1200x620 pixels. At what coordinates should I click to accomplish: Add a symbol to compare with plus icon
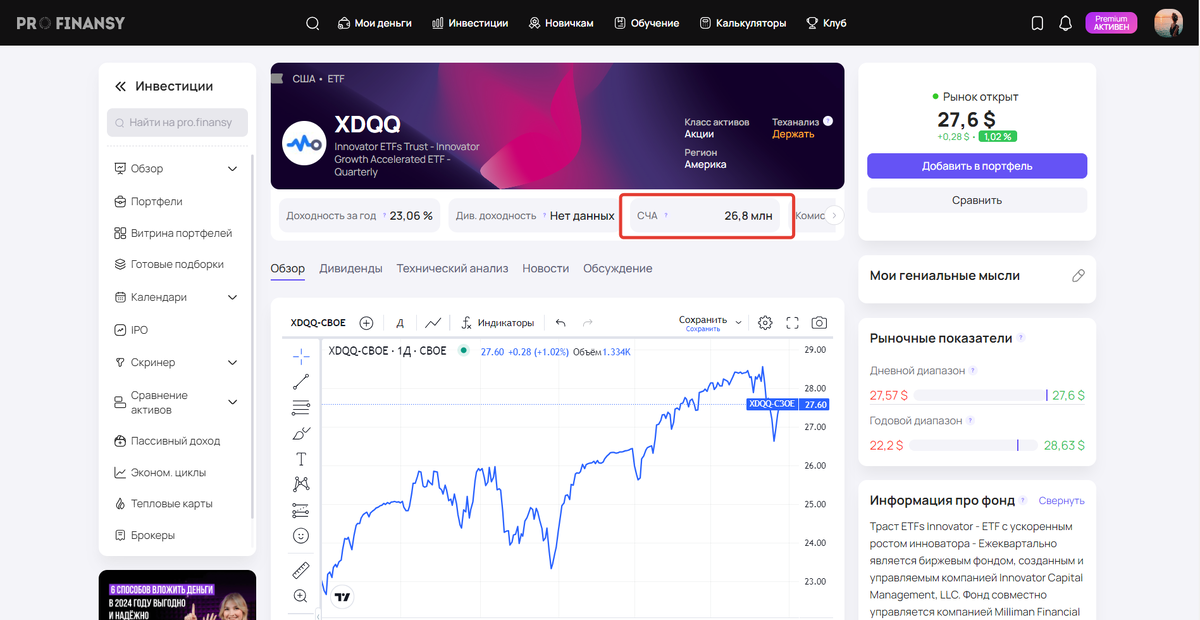[366, 323]
